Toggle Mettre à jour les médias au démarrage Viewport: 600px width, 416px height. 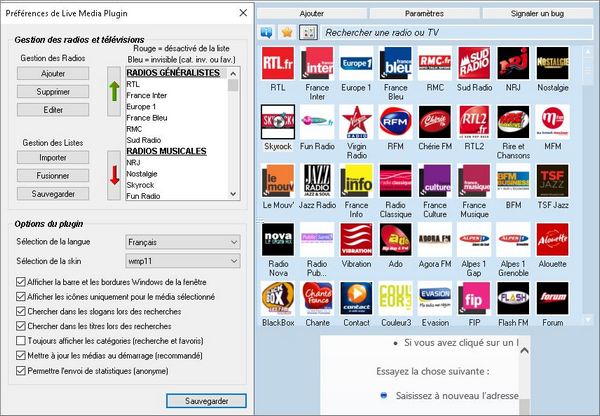(21, 356)
